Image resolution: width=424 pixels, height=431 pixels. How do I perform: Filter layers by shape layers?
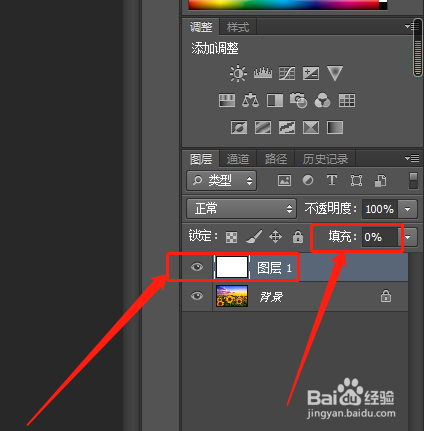coord(356,181)
